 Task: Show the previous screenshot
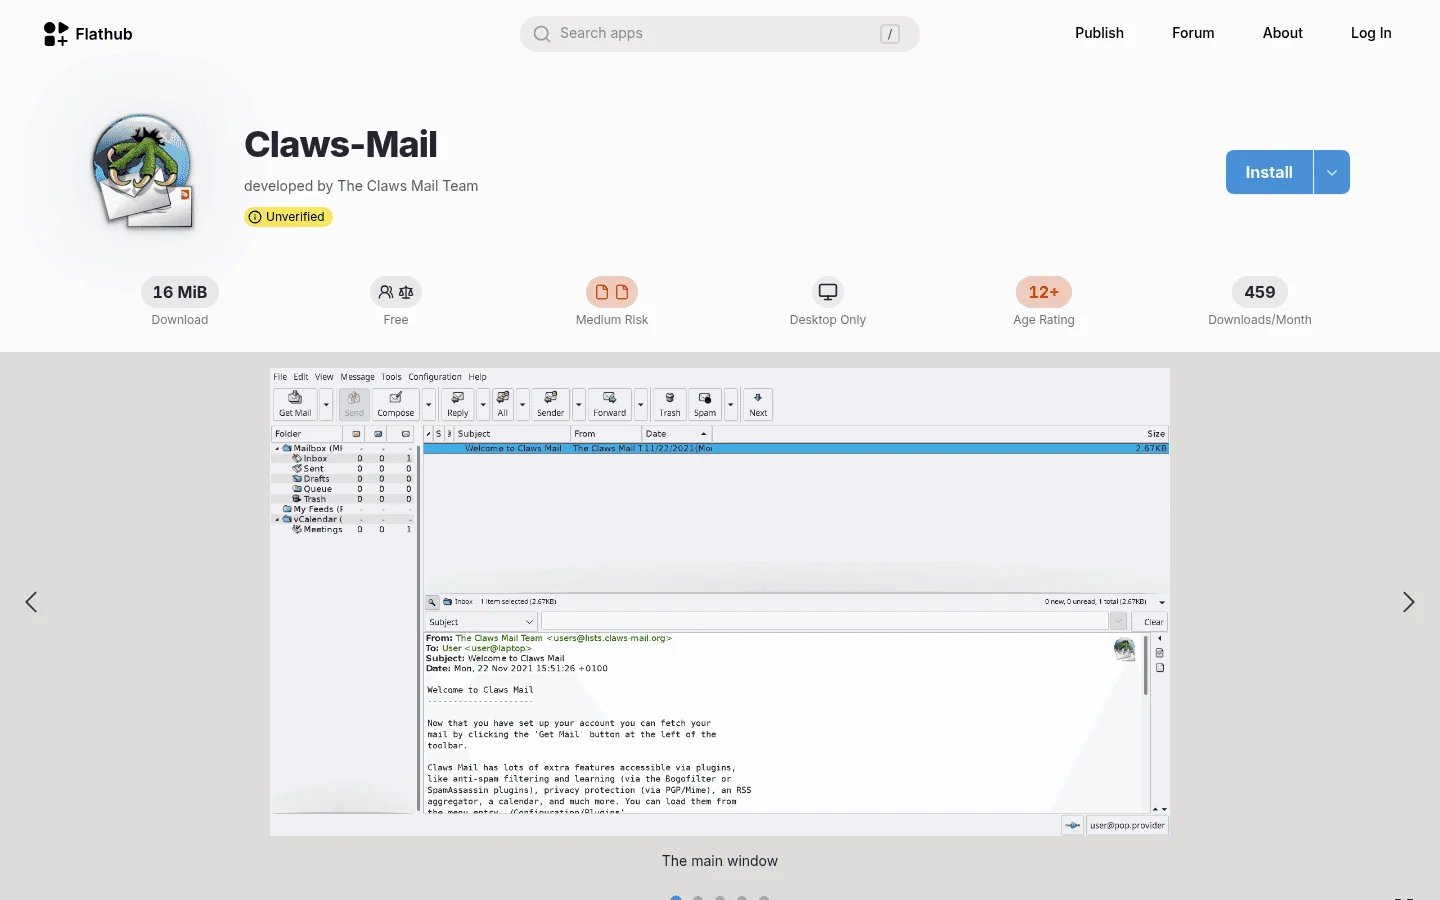tap(32, 602)
